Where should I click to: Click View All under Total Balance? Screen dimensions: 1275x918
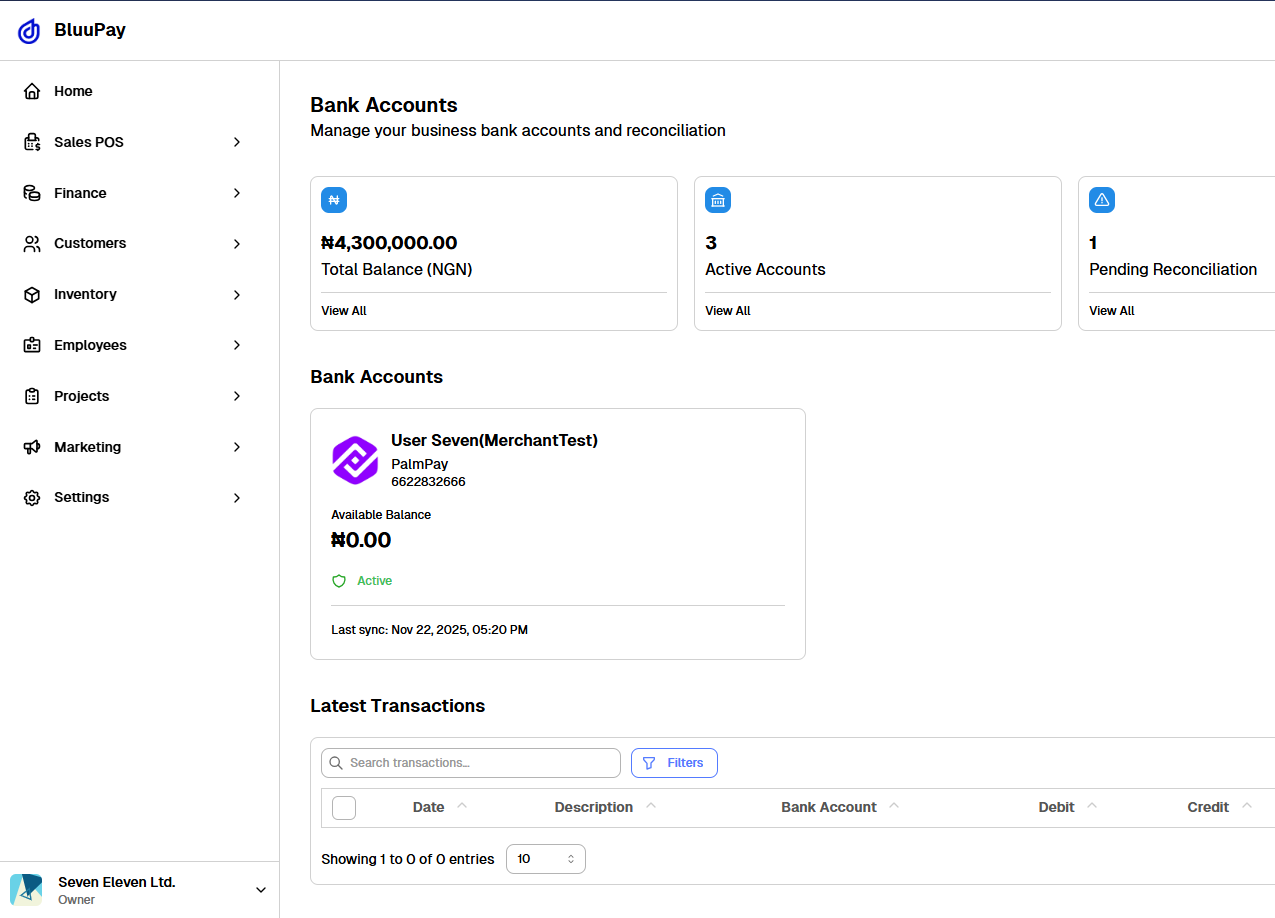point(344,311)
